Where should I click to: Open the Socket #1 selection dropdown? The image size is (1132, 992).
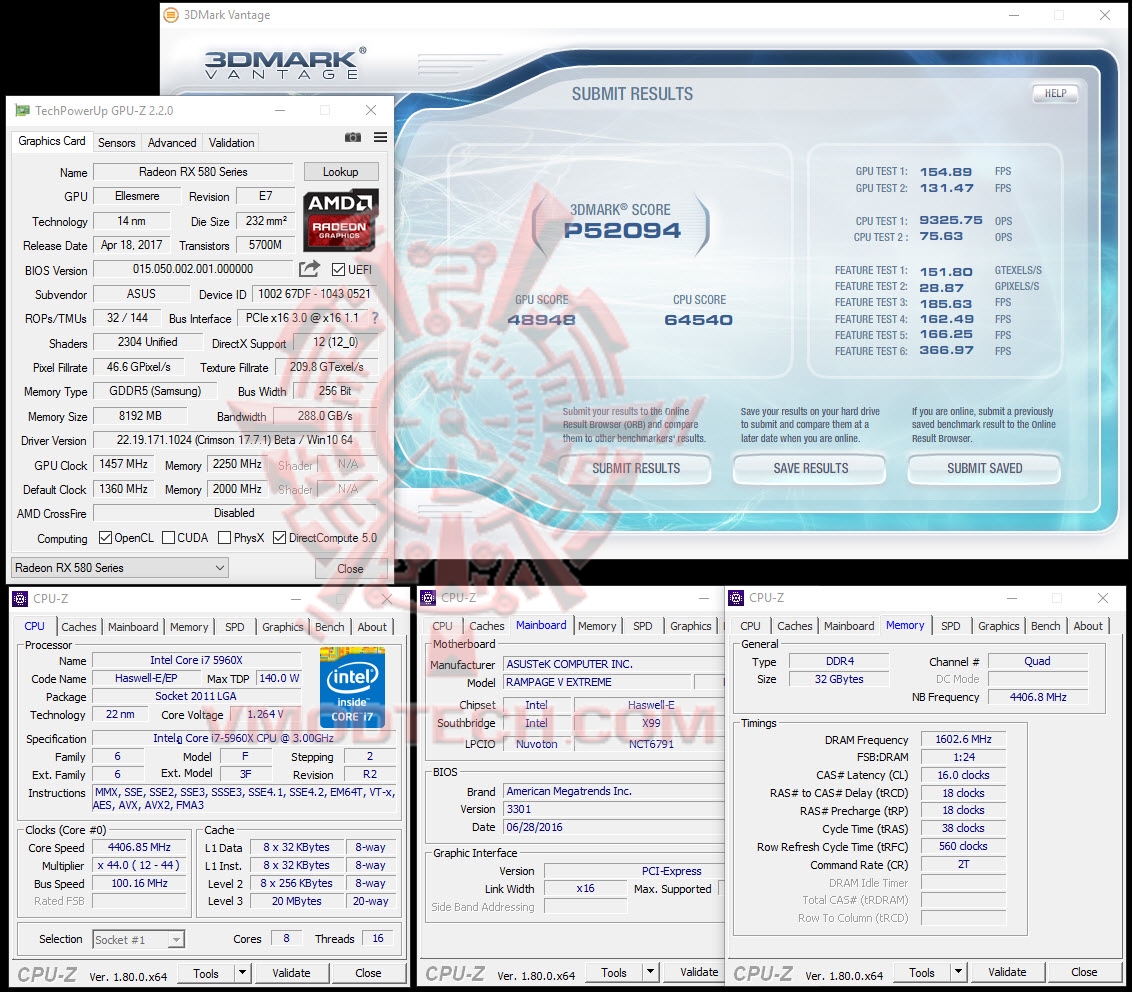coord(139,939)
